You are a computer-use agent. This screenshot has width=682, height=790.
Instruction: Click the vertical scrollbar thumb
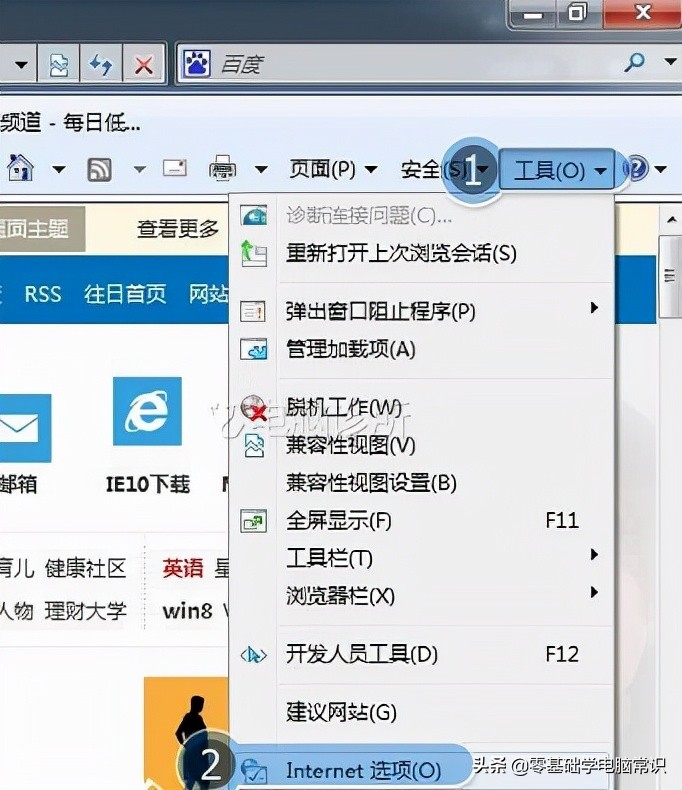(671, 276)
